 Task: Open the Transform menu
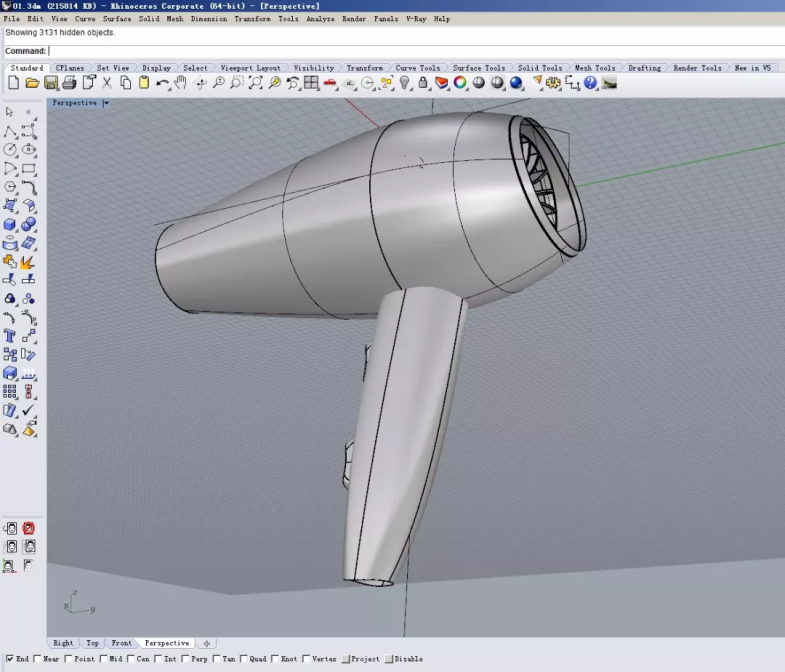pos(252,18)
